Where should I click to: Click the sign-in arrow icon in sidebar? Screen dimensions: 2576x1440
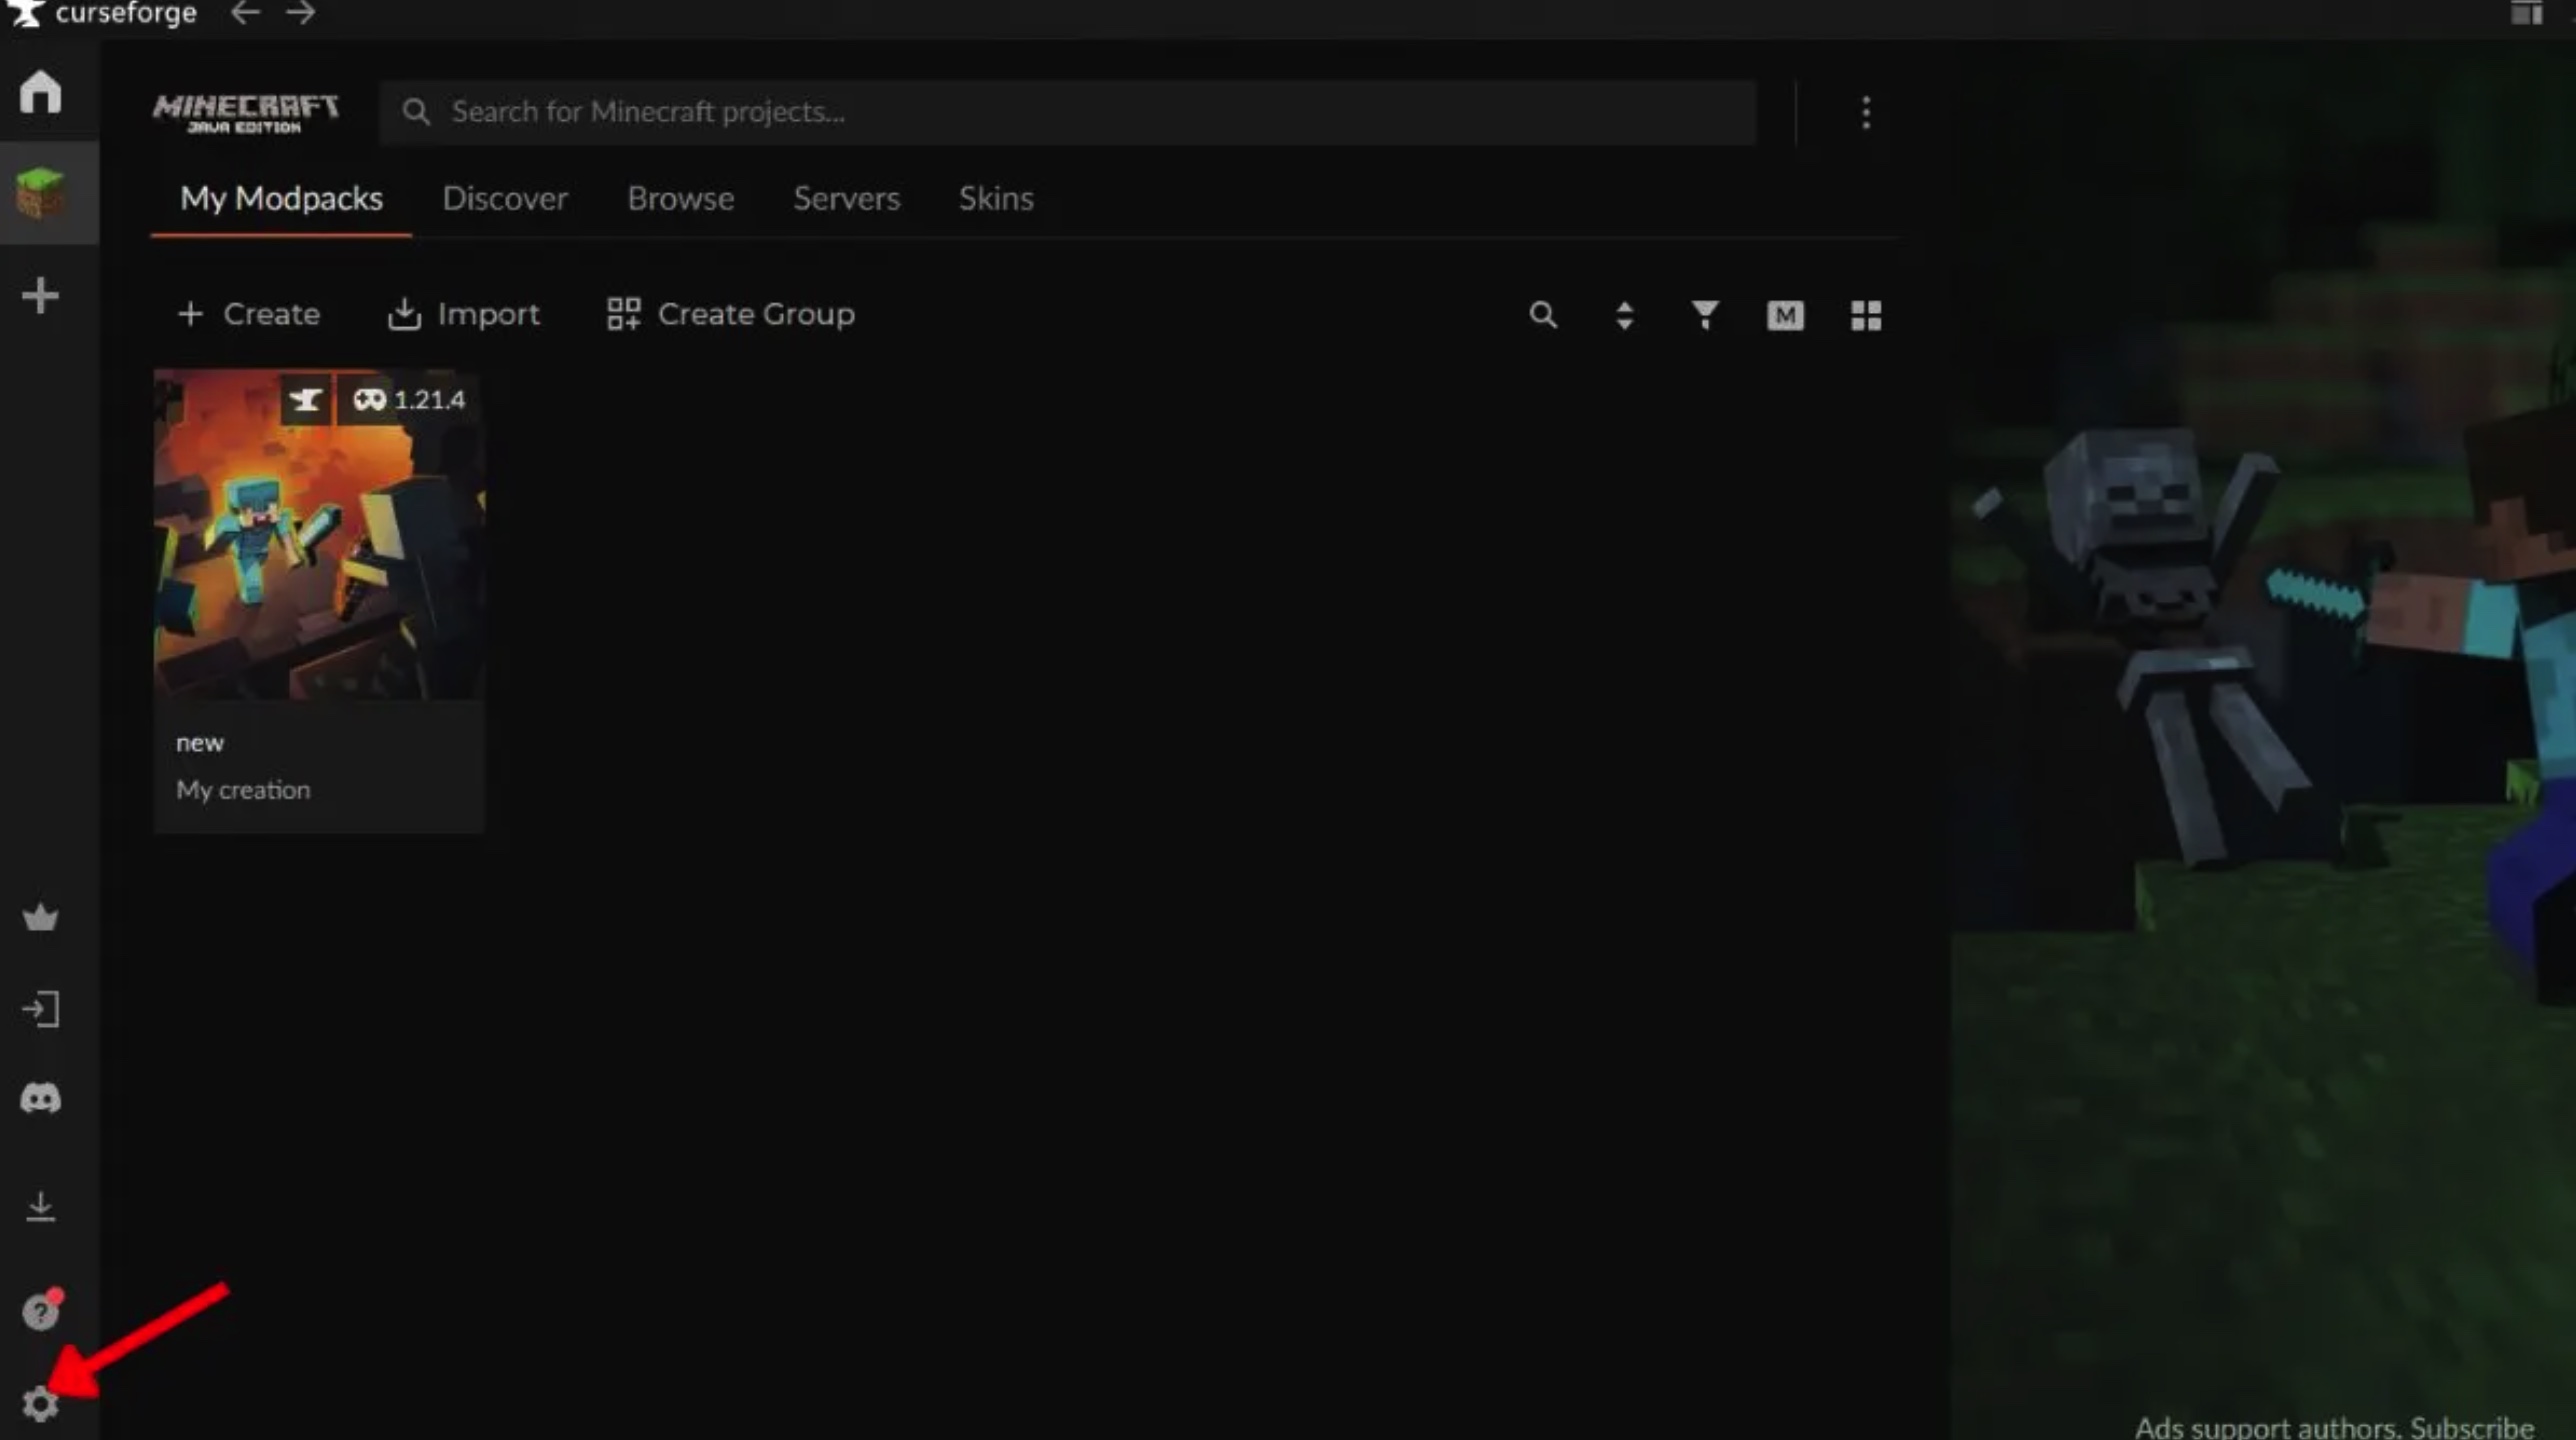[x=41, y=1009]
